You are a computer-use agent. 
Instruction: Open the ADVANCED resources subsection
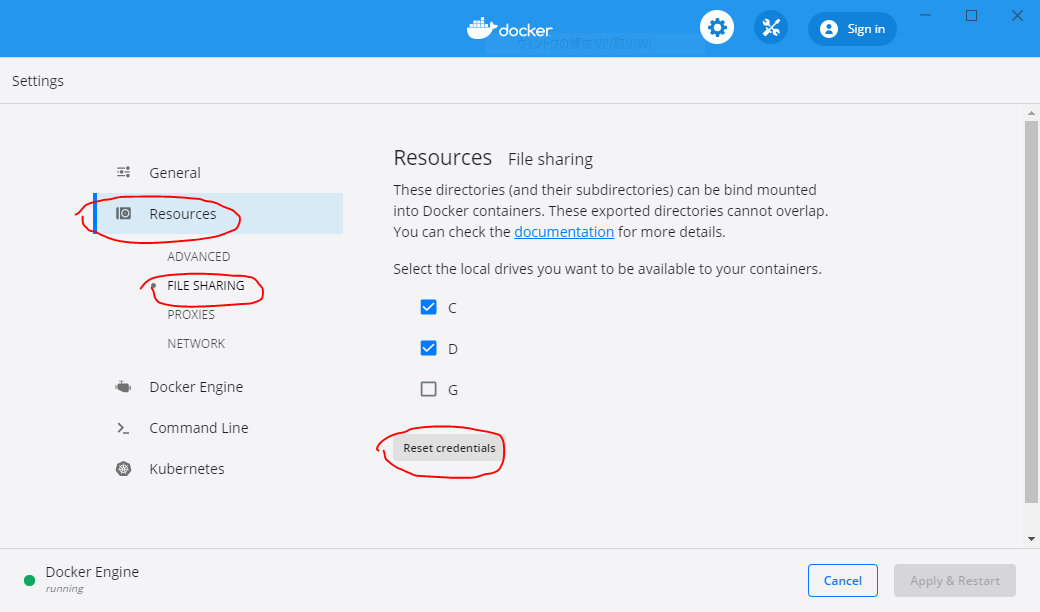[199, 256]
